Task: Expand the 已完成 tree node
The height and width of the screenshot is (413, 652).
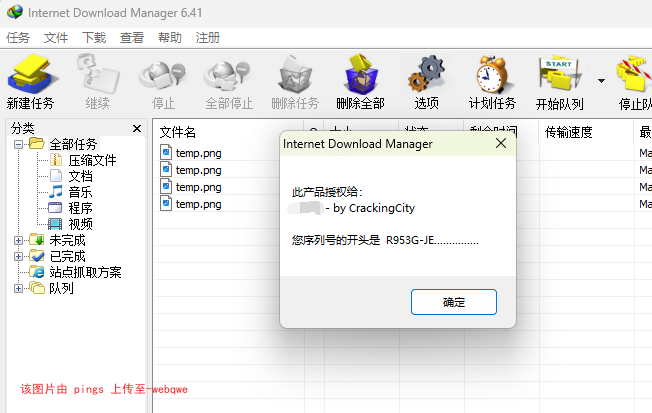Action: coord(18,256)
